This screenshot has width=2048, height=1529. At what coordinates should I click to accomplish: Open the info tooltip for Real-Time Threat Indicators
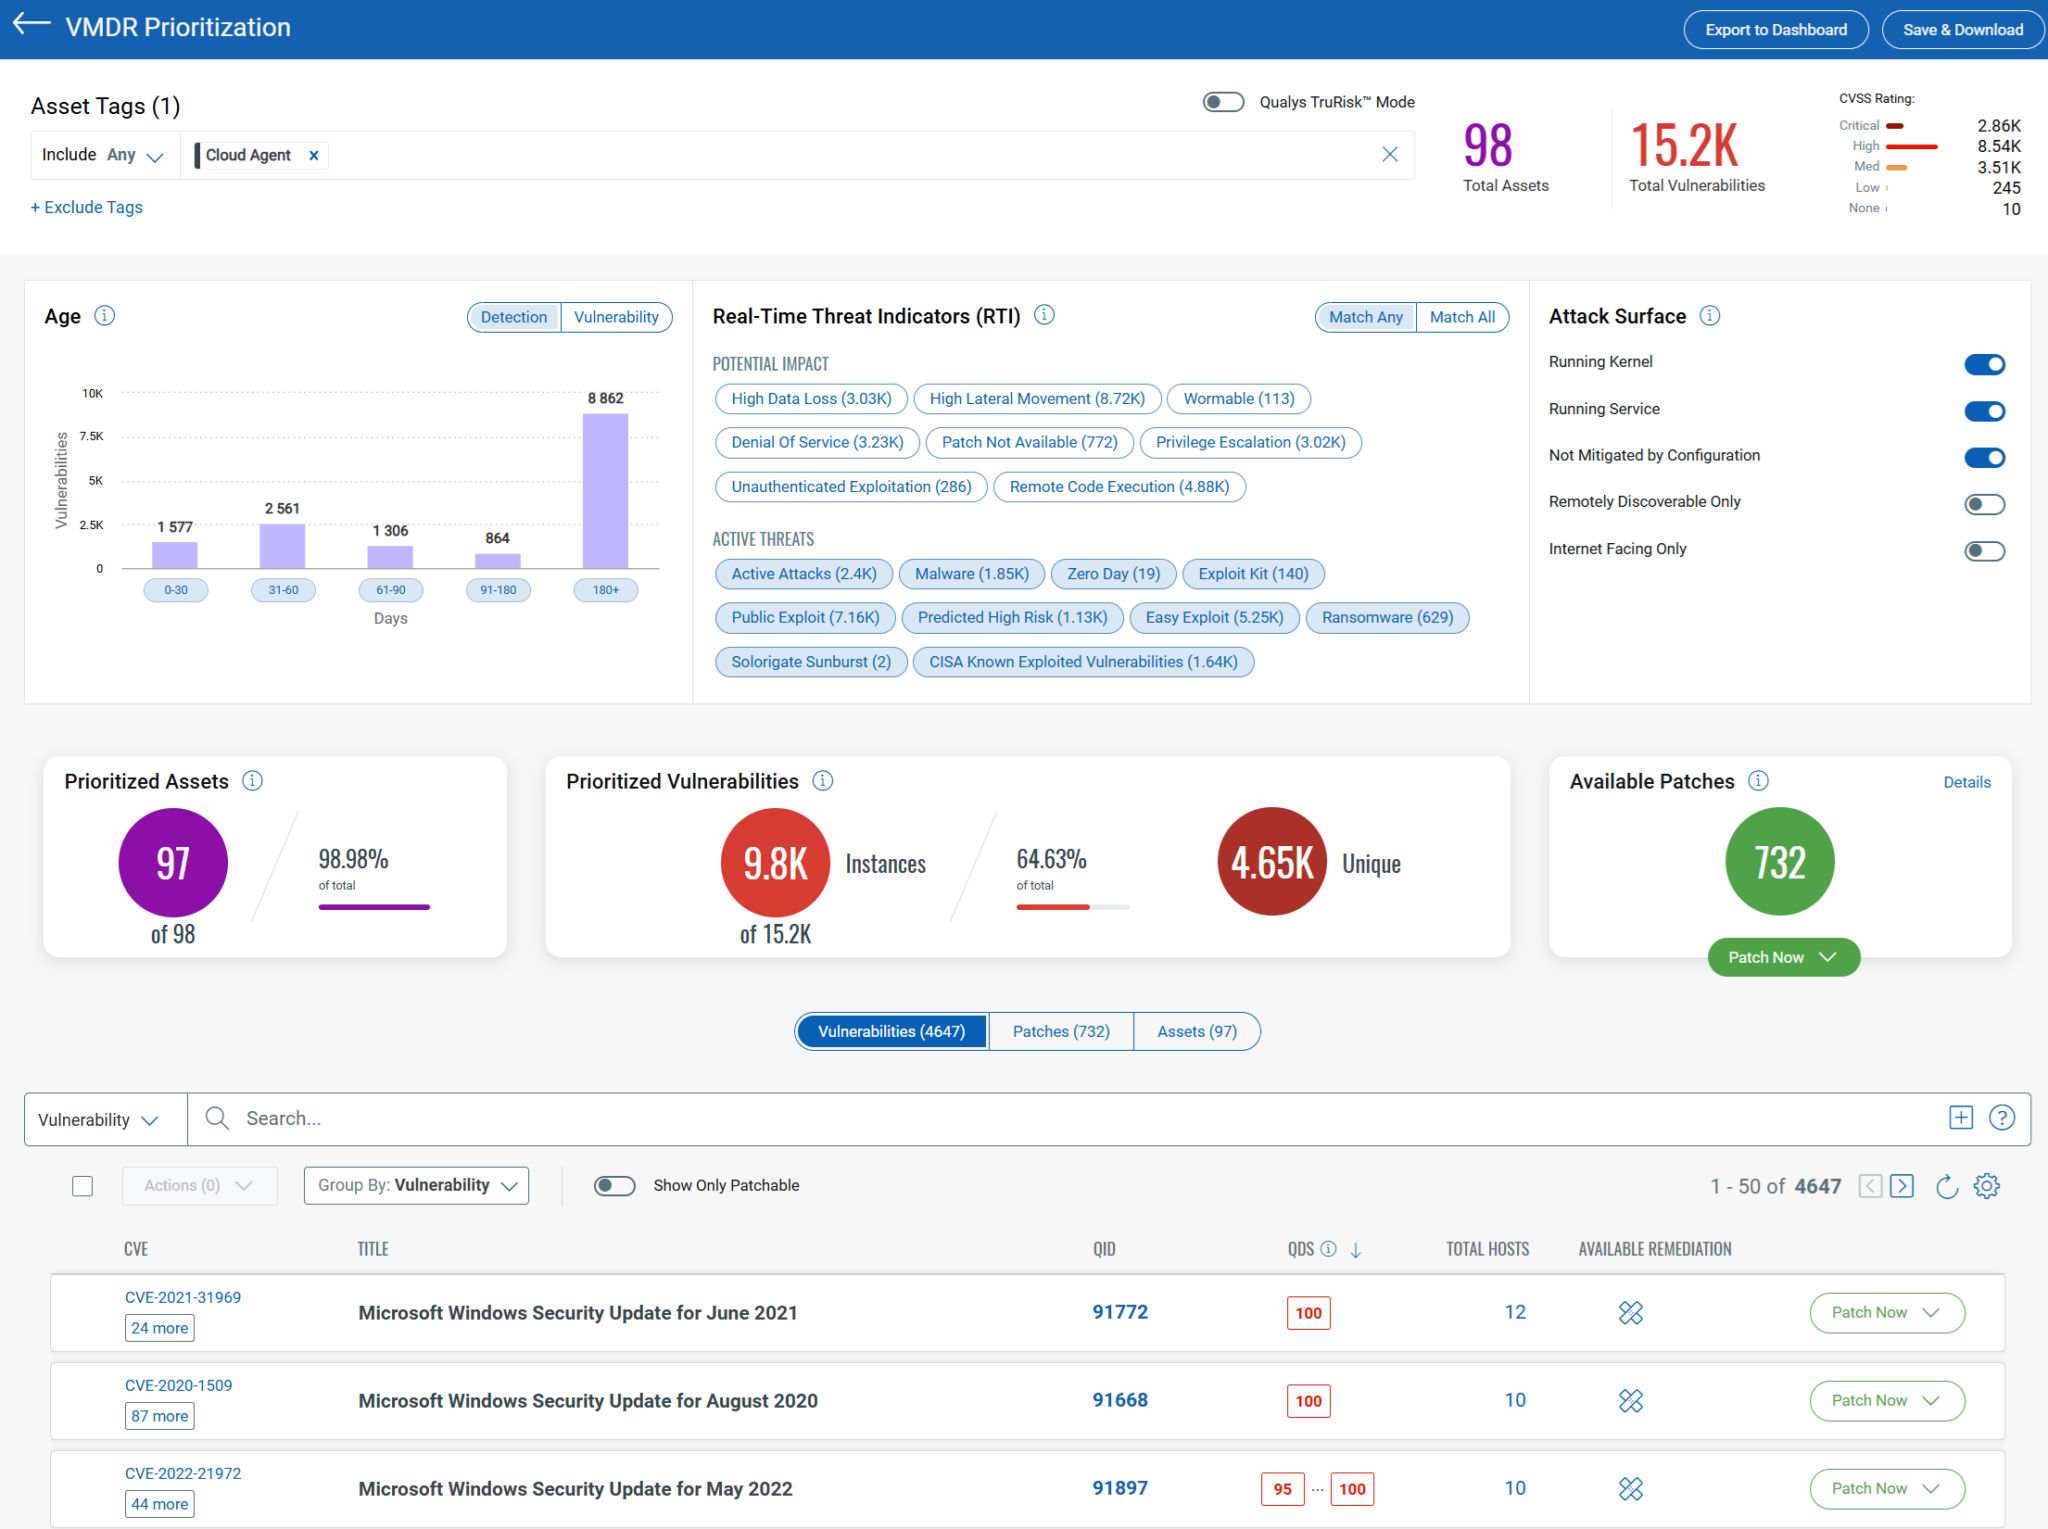(x=1043, y=315)
